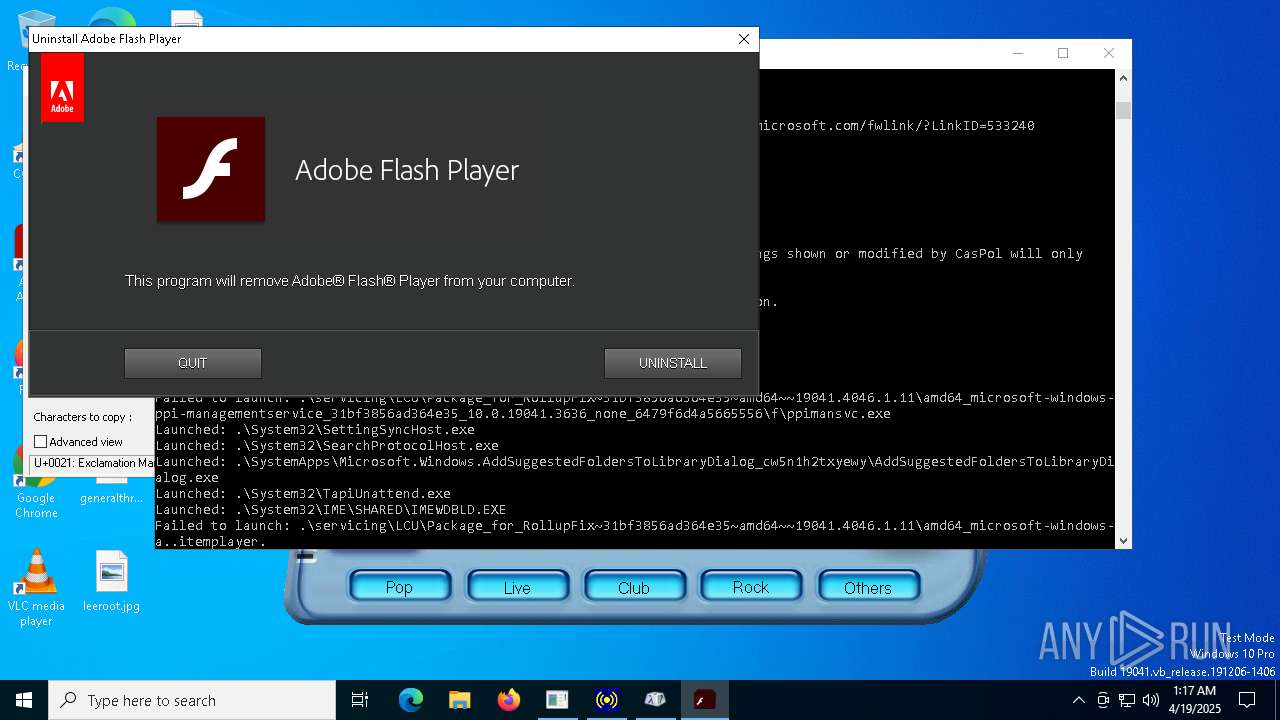Minimize the console window
1280x720 pixels.
pos(1017,53)
